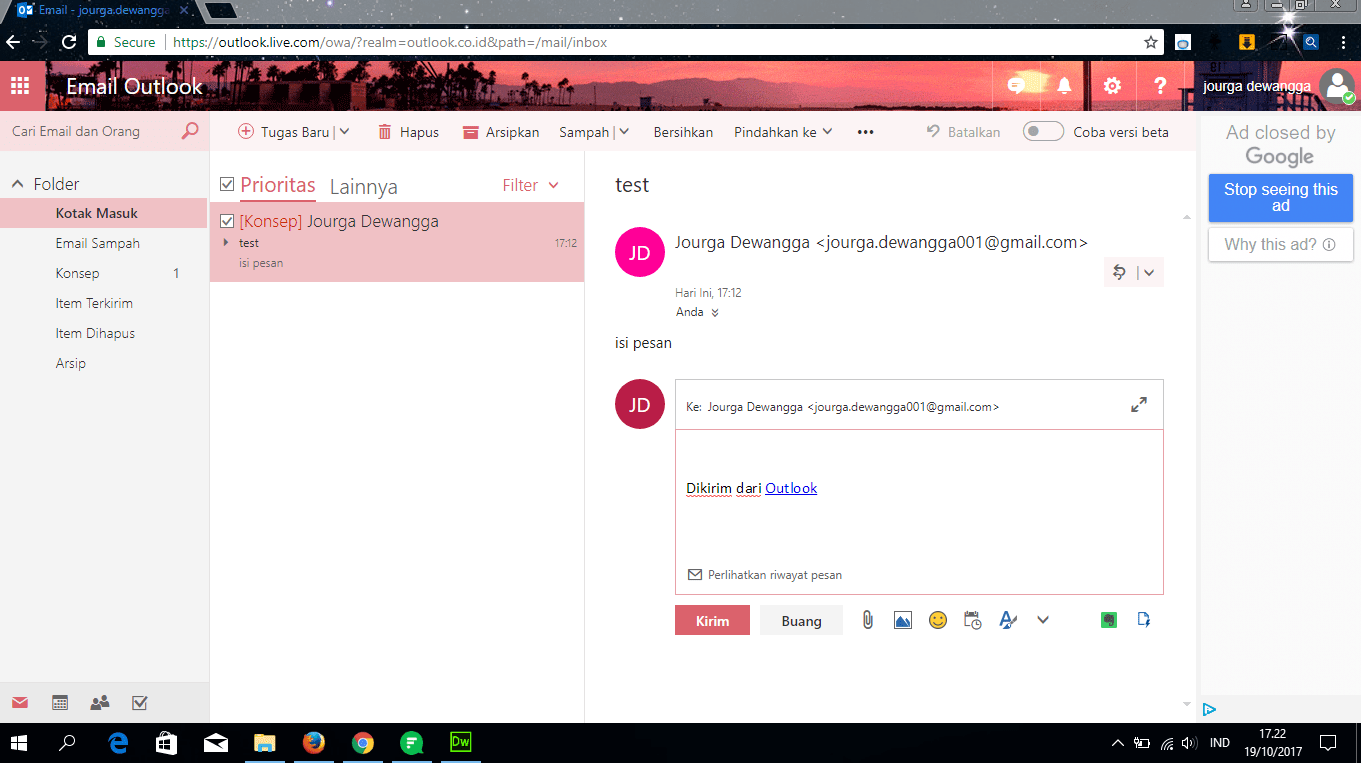Click the Evernote add-in icon
Screen dimensions: 1361x763
pyautogui.click(x=1109, y=620)
